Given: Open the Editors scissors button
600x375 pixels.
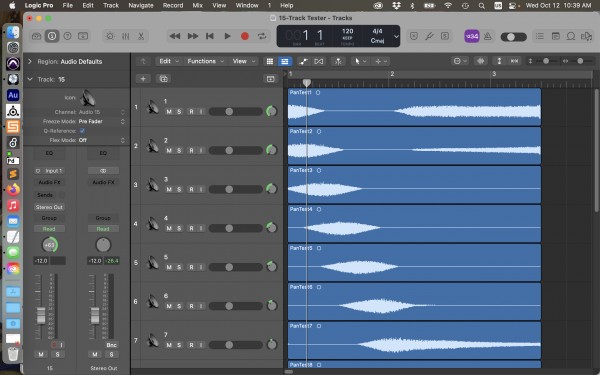Looking at the screenshot, I should [x=141, y=36].
